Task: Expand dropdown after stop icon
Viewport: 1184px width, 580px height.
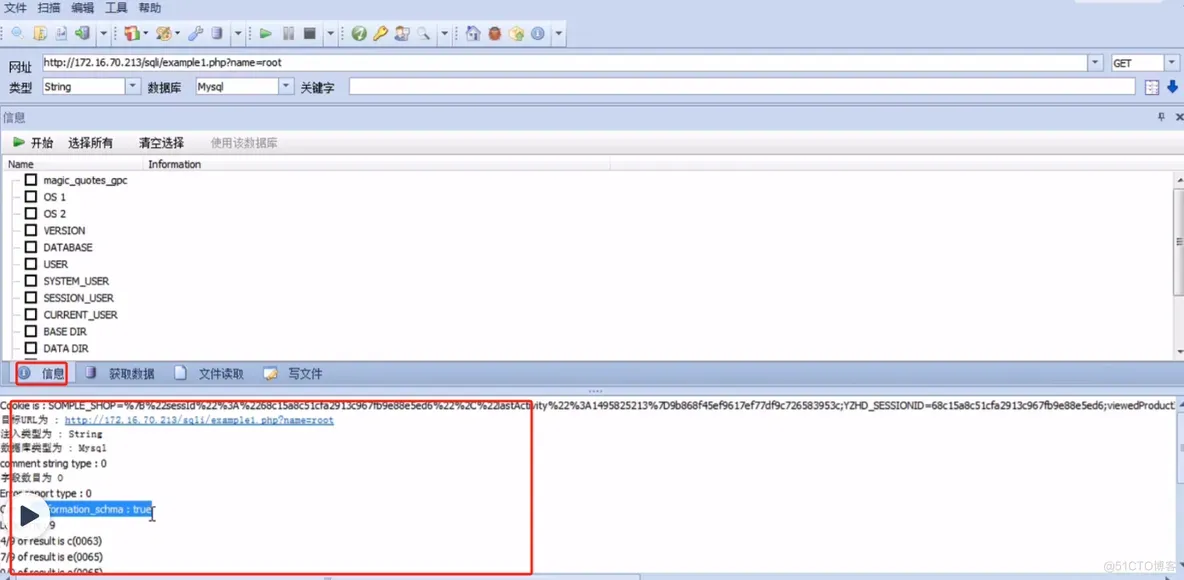Action: (x=330, y=33)
